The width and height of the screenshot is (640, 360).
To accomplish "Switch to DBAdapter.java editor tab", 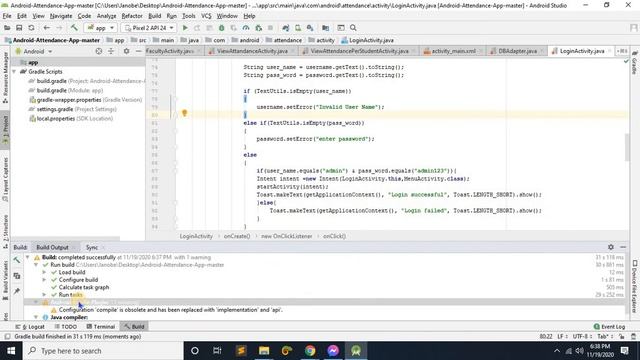I will 518,51.
